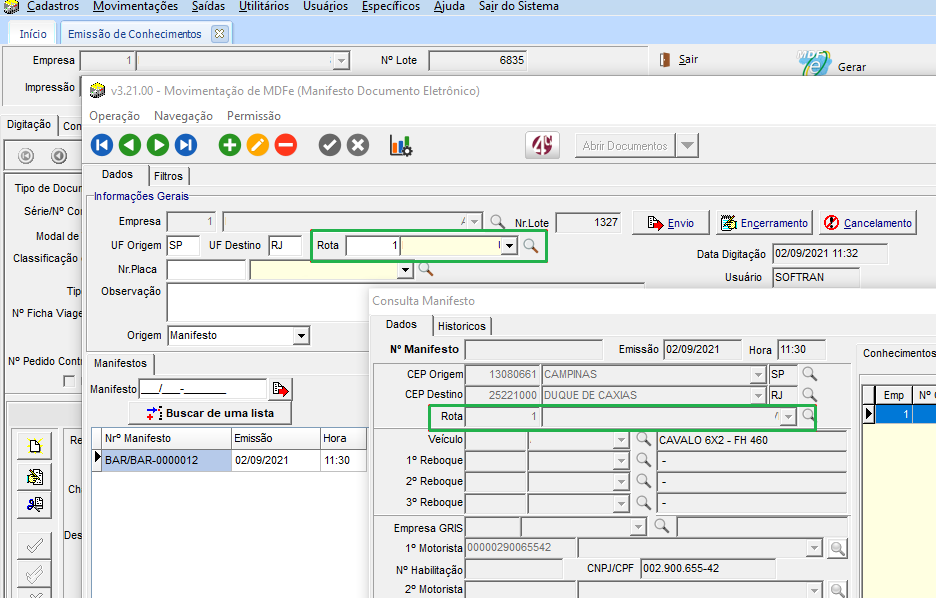Viewport: 936px width, 600px height.
Task: Click the orange pencil edit icon
Action: pos(258,145)
